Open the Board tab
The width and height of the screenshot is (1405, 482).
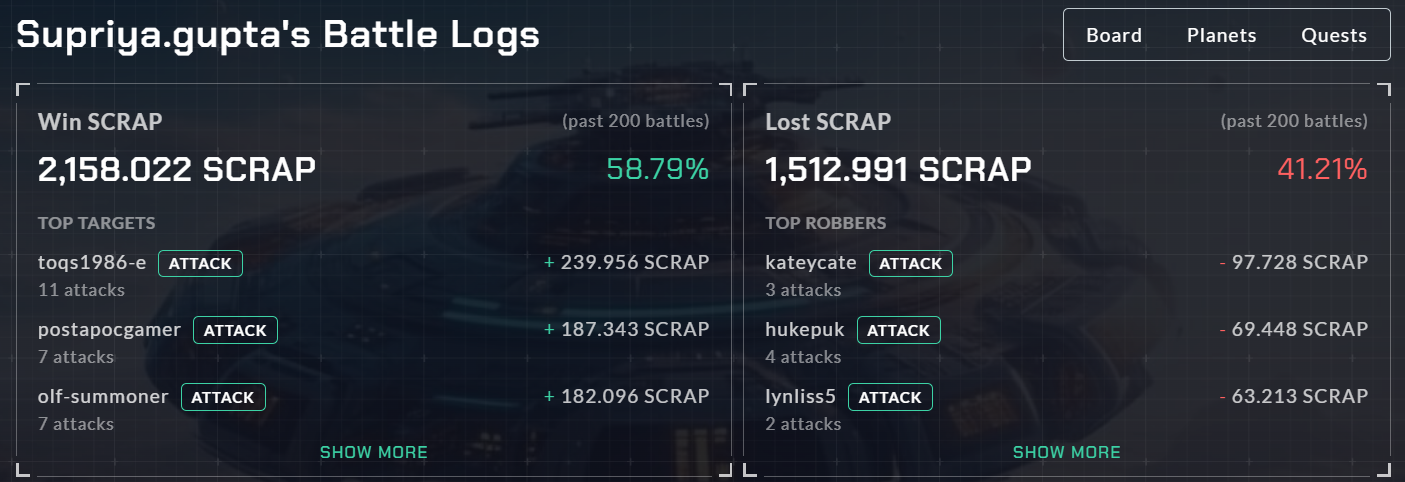point(1114,35)
